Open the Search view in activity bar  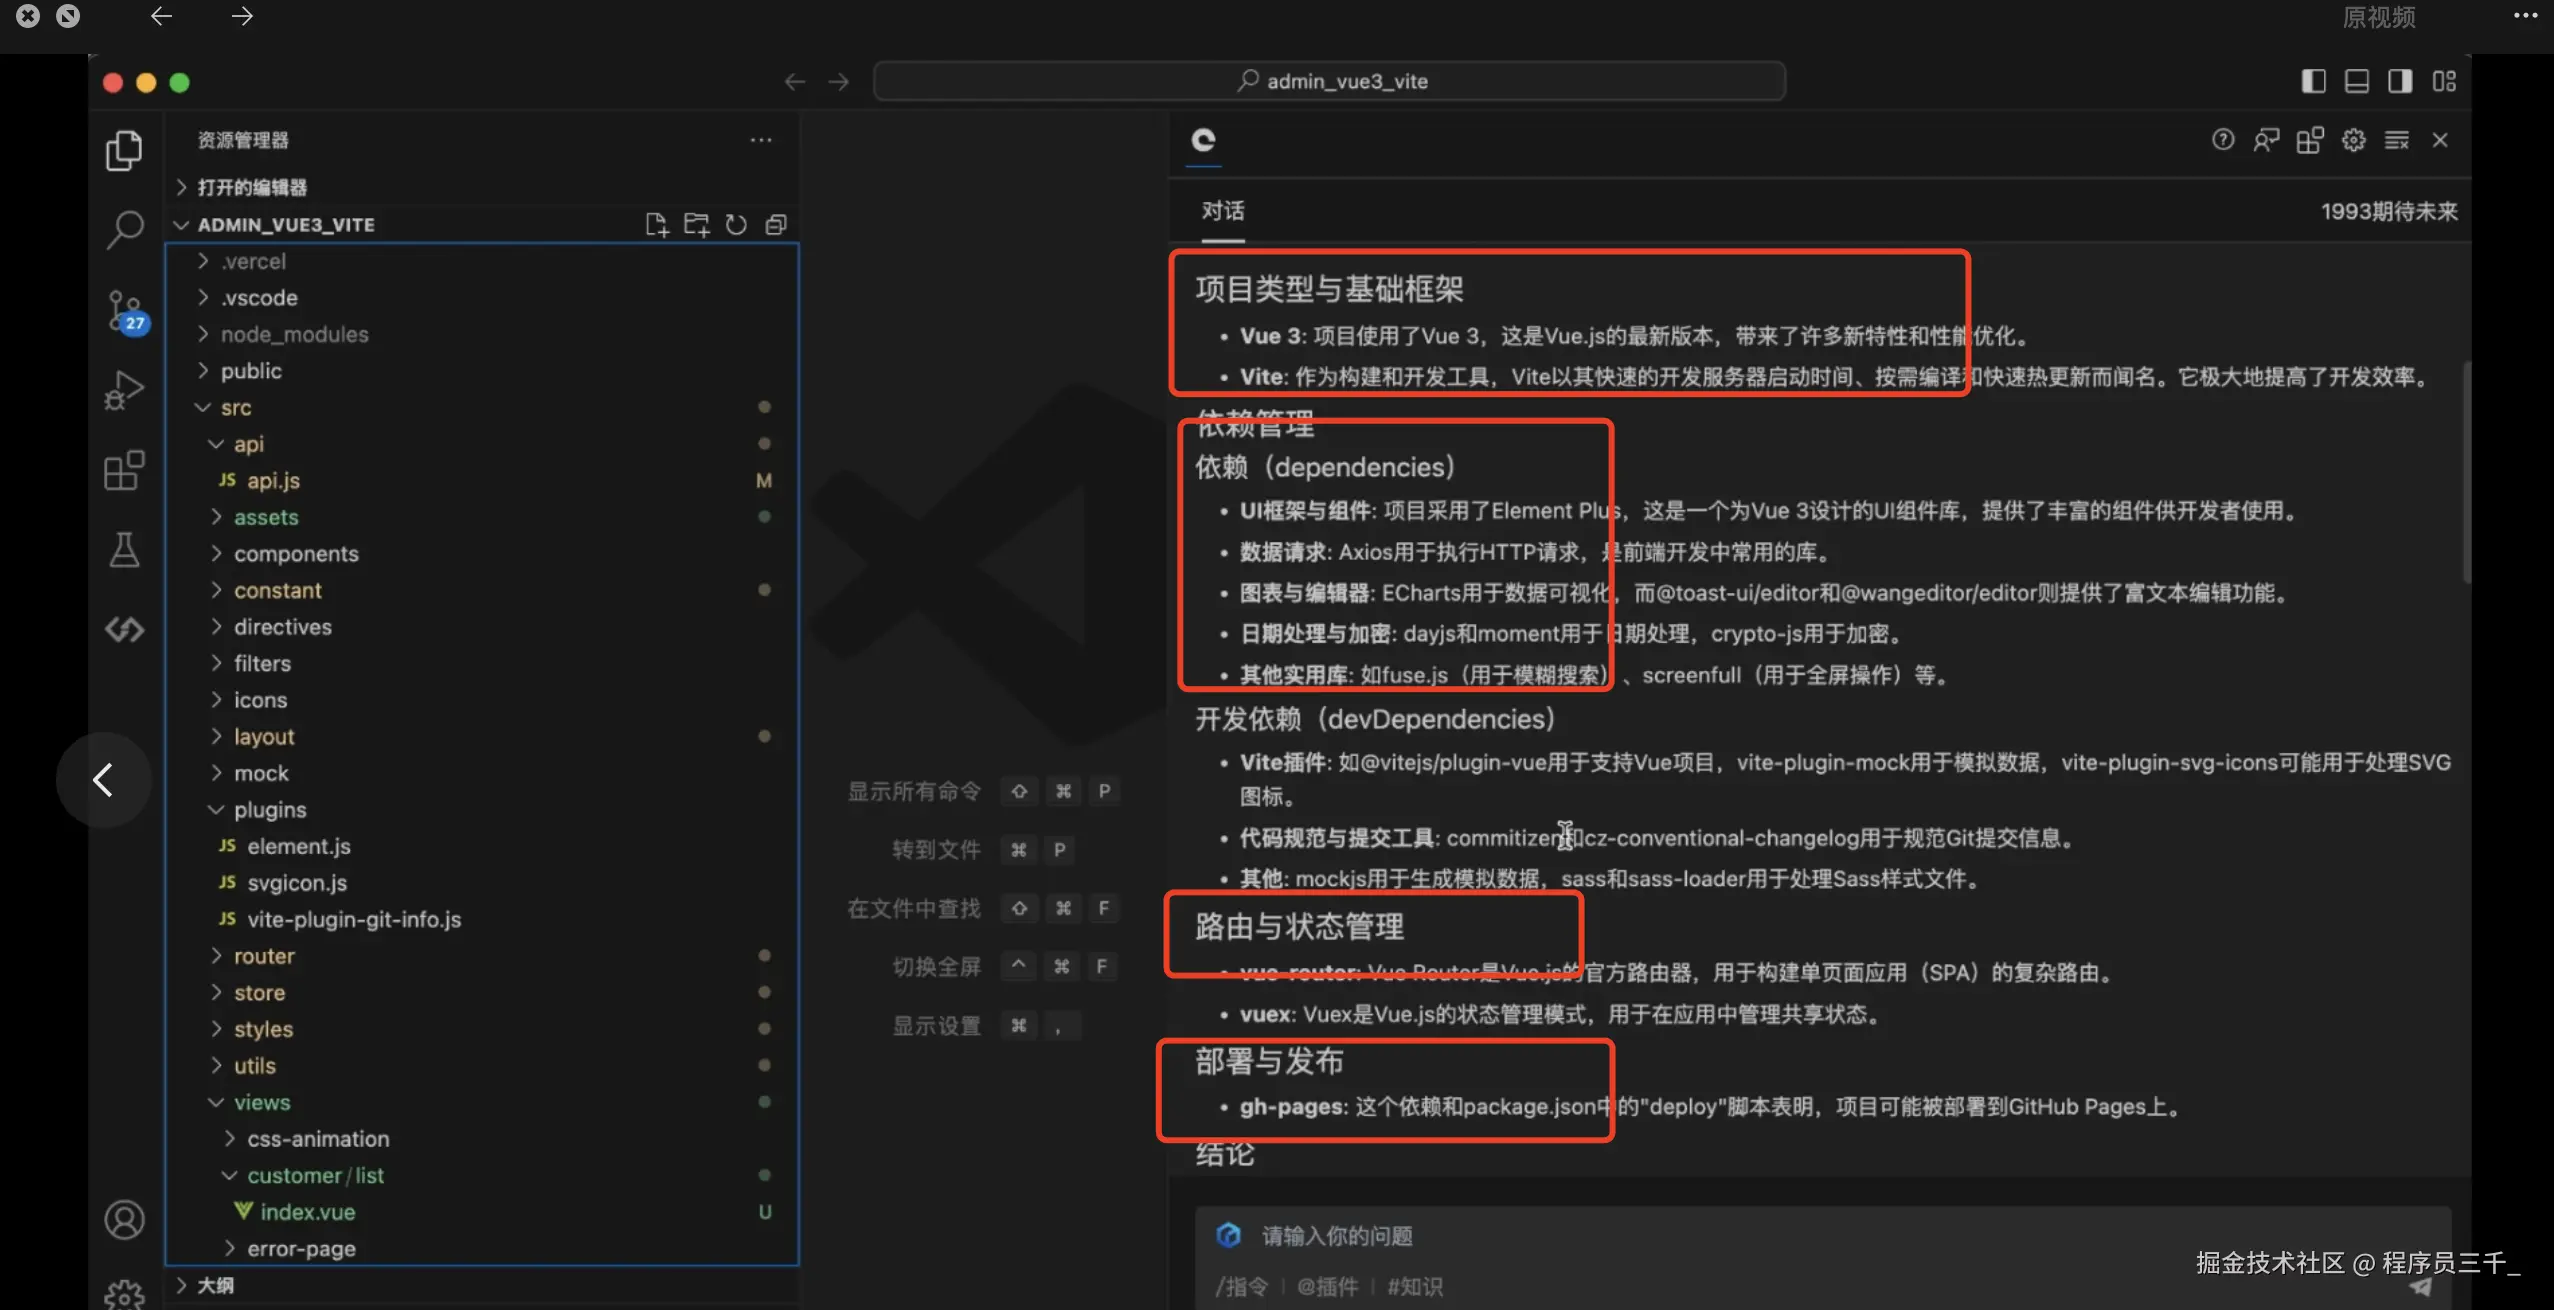[125, 230]
